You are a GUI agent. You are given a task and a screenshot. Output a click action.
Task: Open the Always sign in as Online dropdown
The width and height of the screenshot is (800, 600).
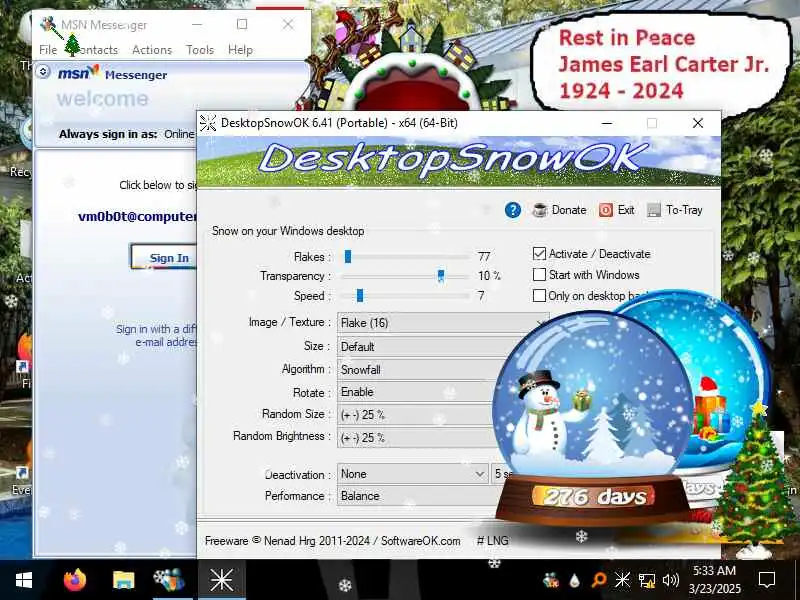pyautogui.click(x=180, y=134)
